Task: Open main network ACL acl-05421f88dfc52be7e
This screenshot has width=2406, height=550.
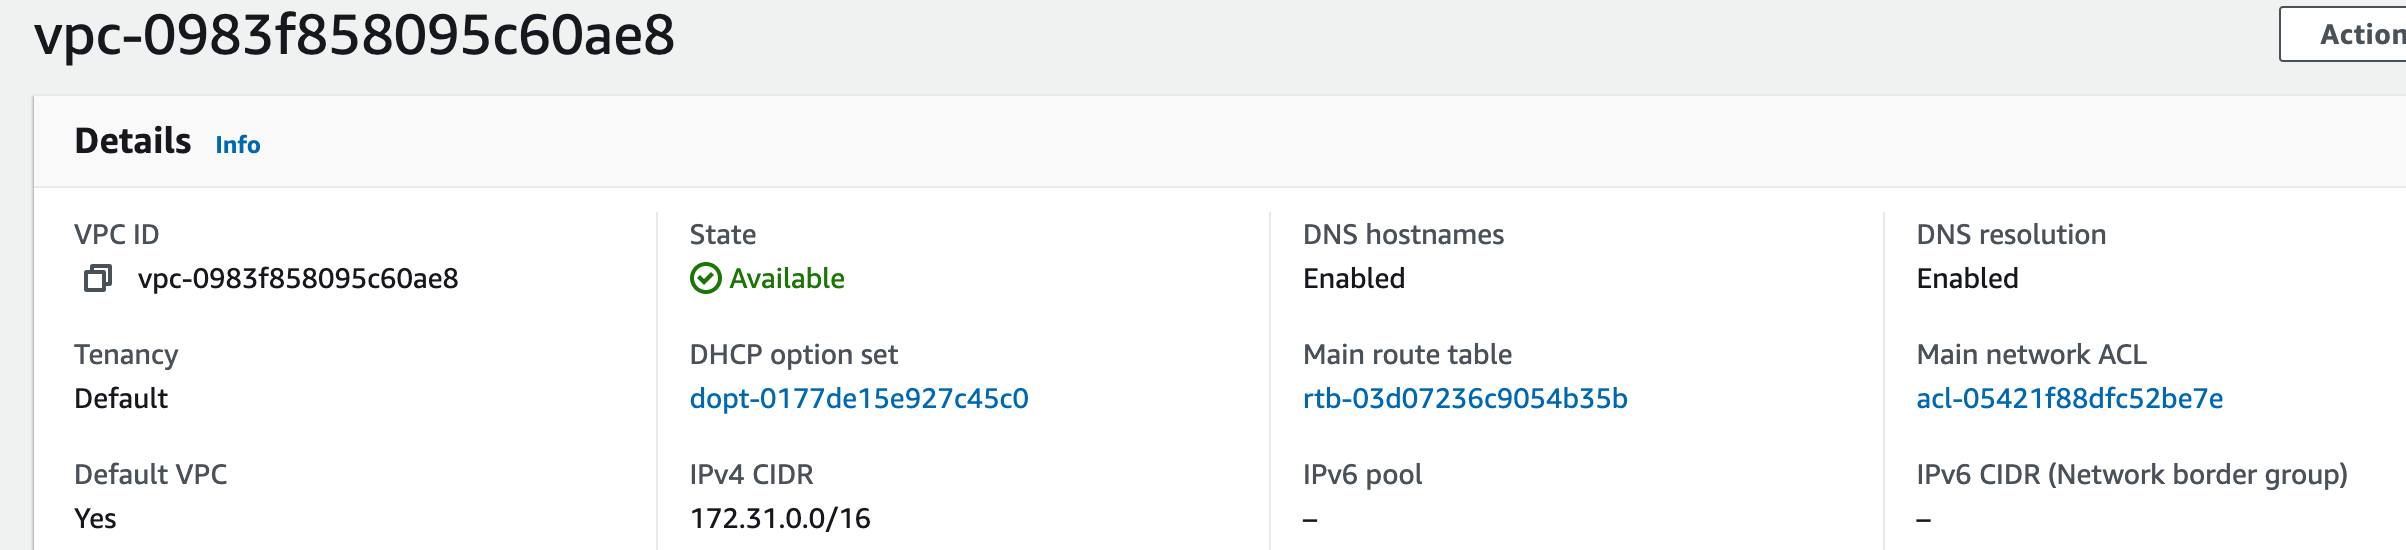Action: point(2069,398)
